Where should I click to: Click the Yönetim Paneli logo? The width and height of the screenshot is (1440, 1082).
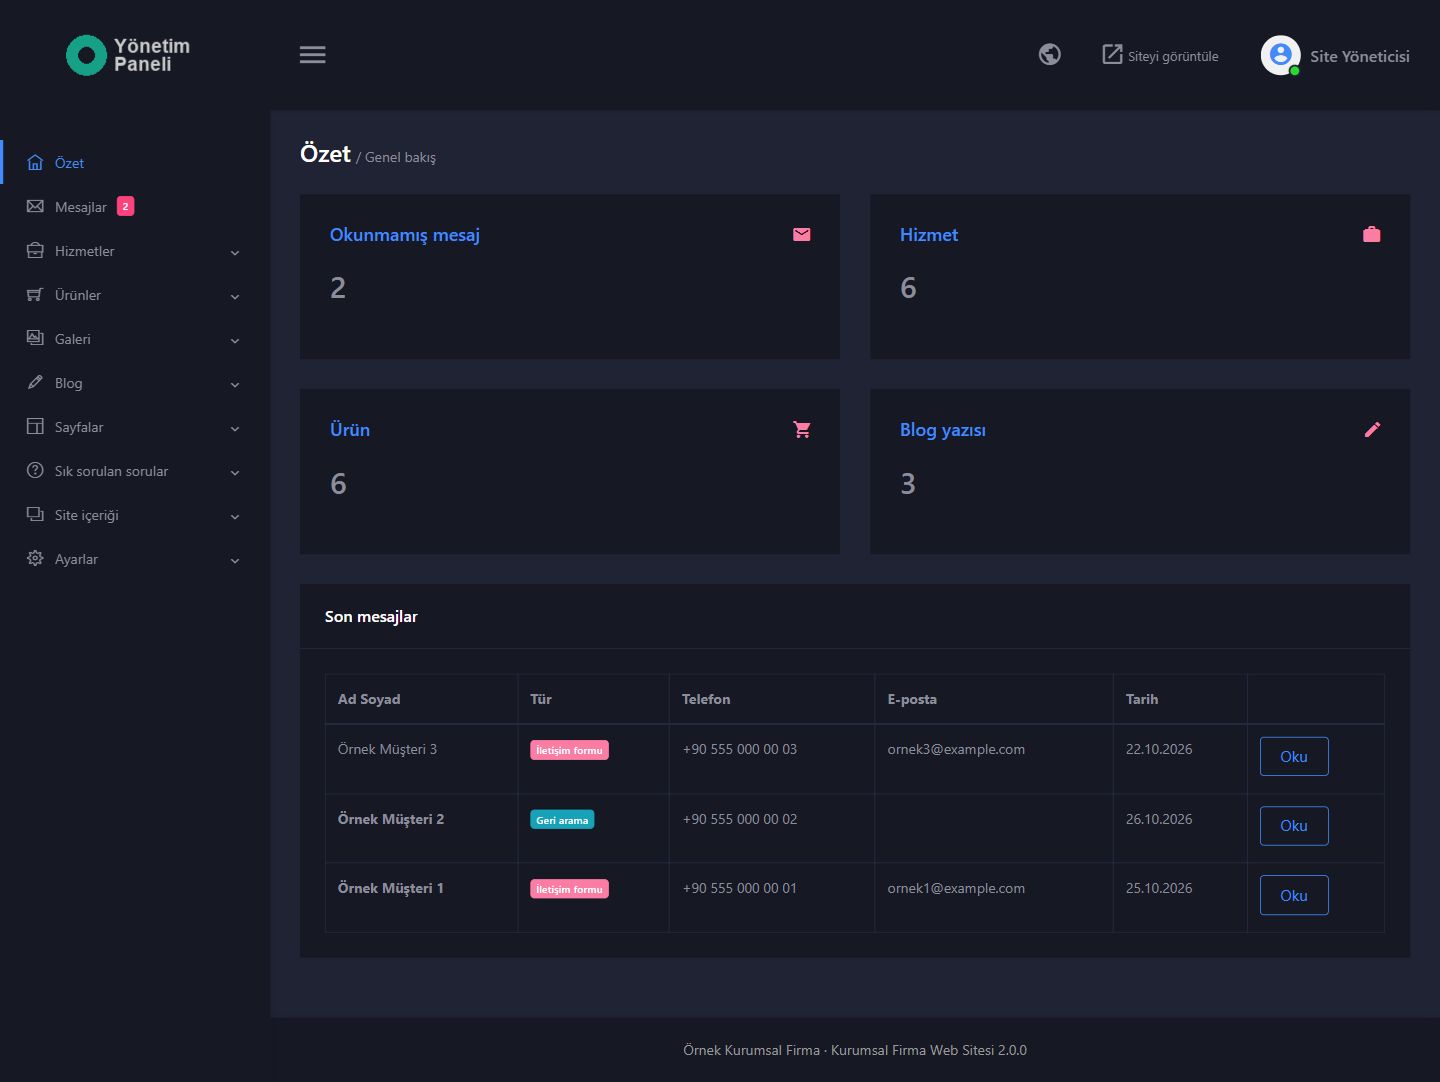[128, 55]
